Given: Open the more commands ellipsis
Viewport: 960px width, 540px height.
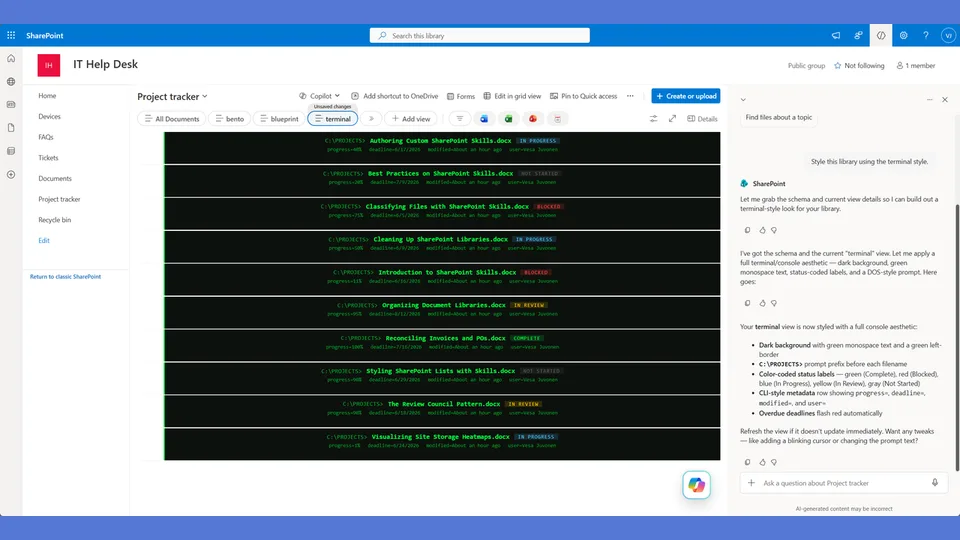Looking at the screenshot, I should pyautogui.click(x=630, y=96).
